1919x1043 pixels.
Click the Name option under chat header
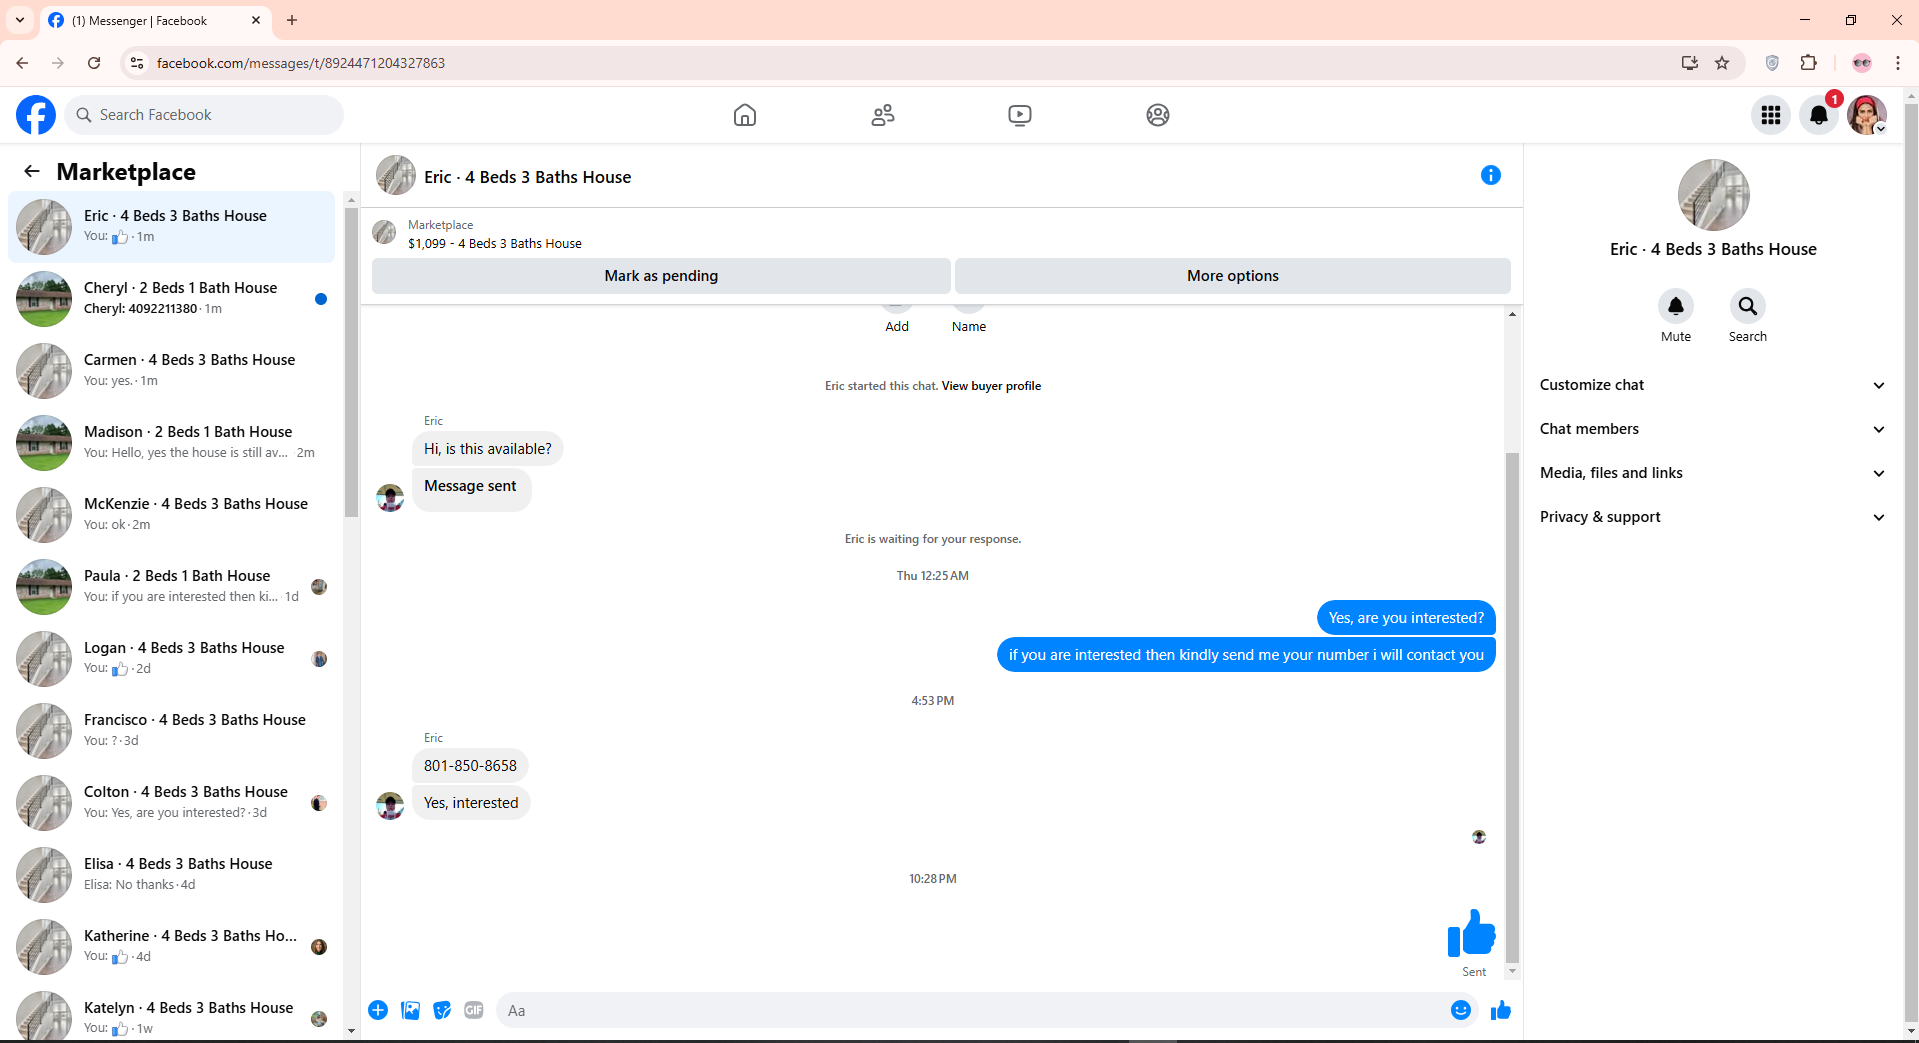969,327
